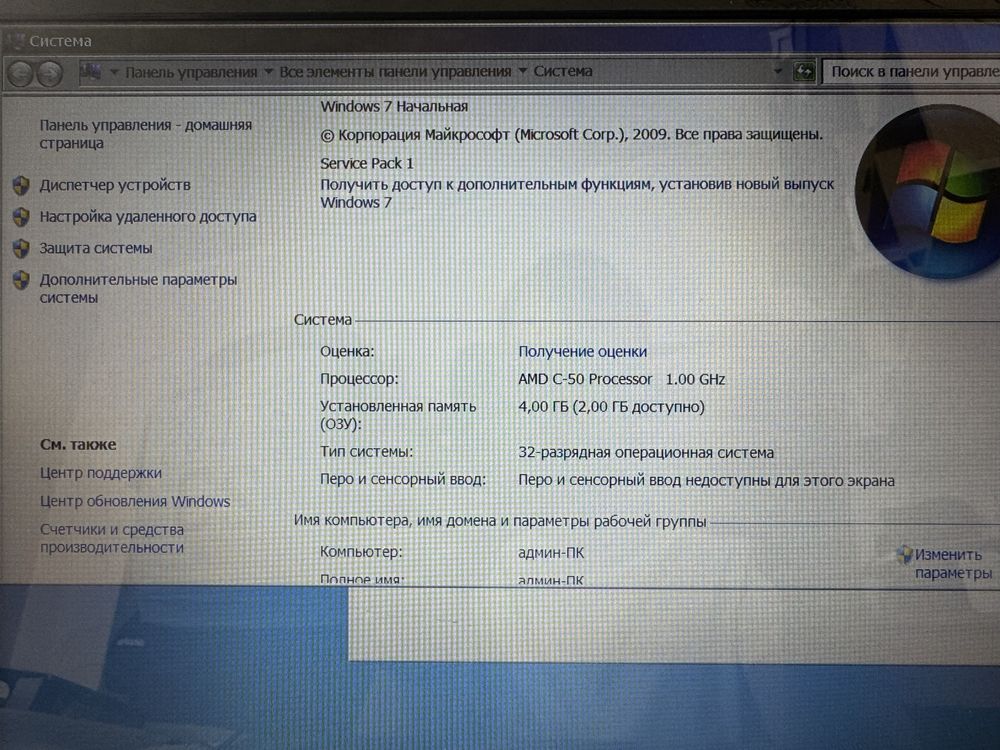Expand dropdown arrow after Панель управления

(268, 71)
